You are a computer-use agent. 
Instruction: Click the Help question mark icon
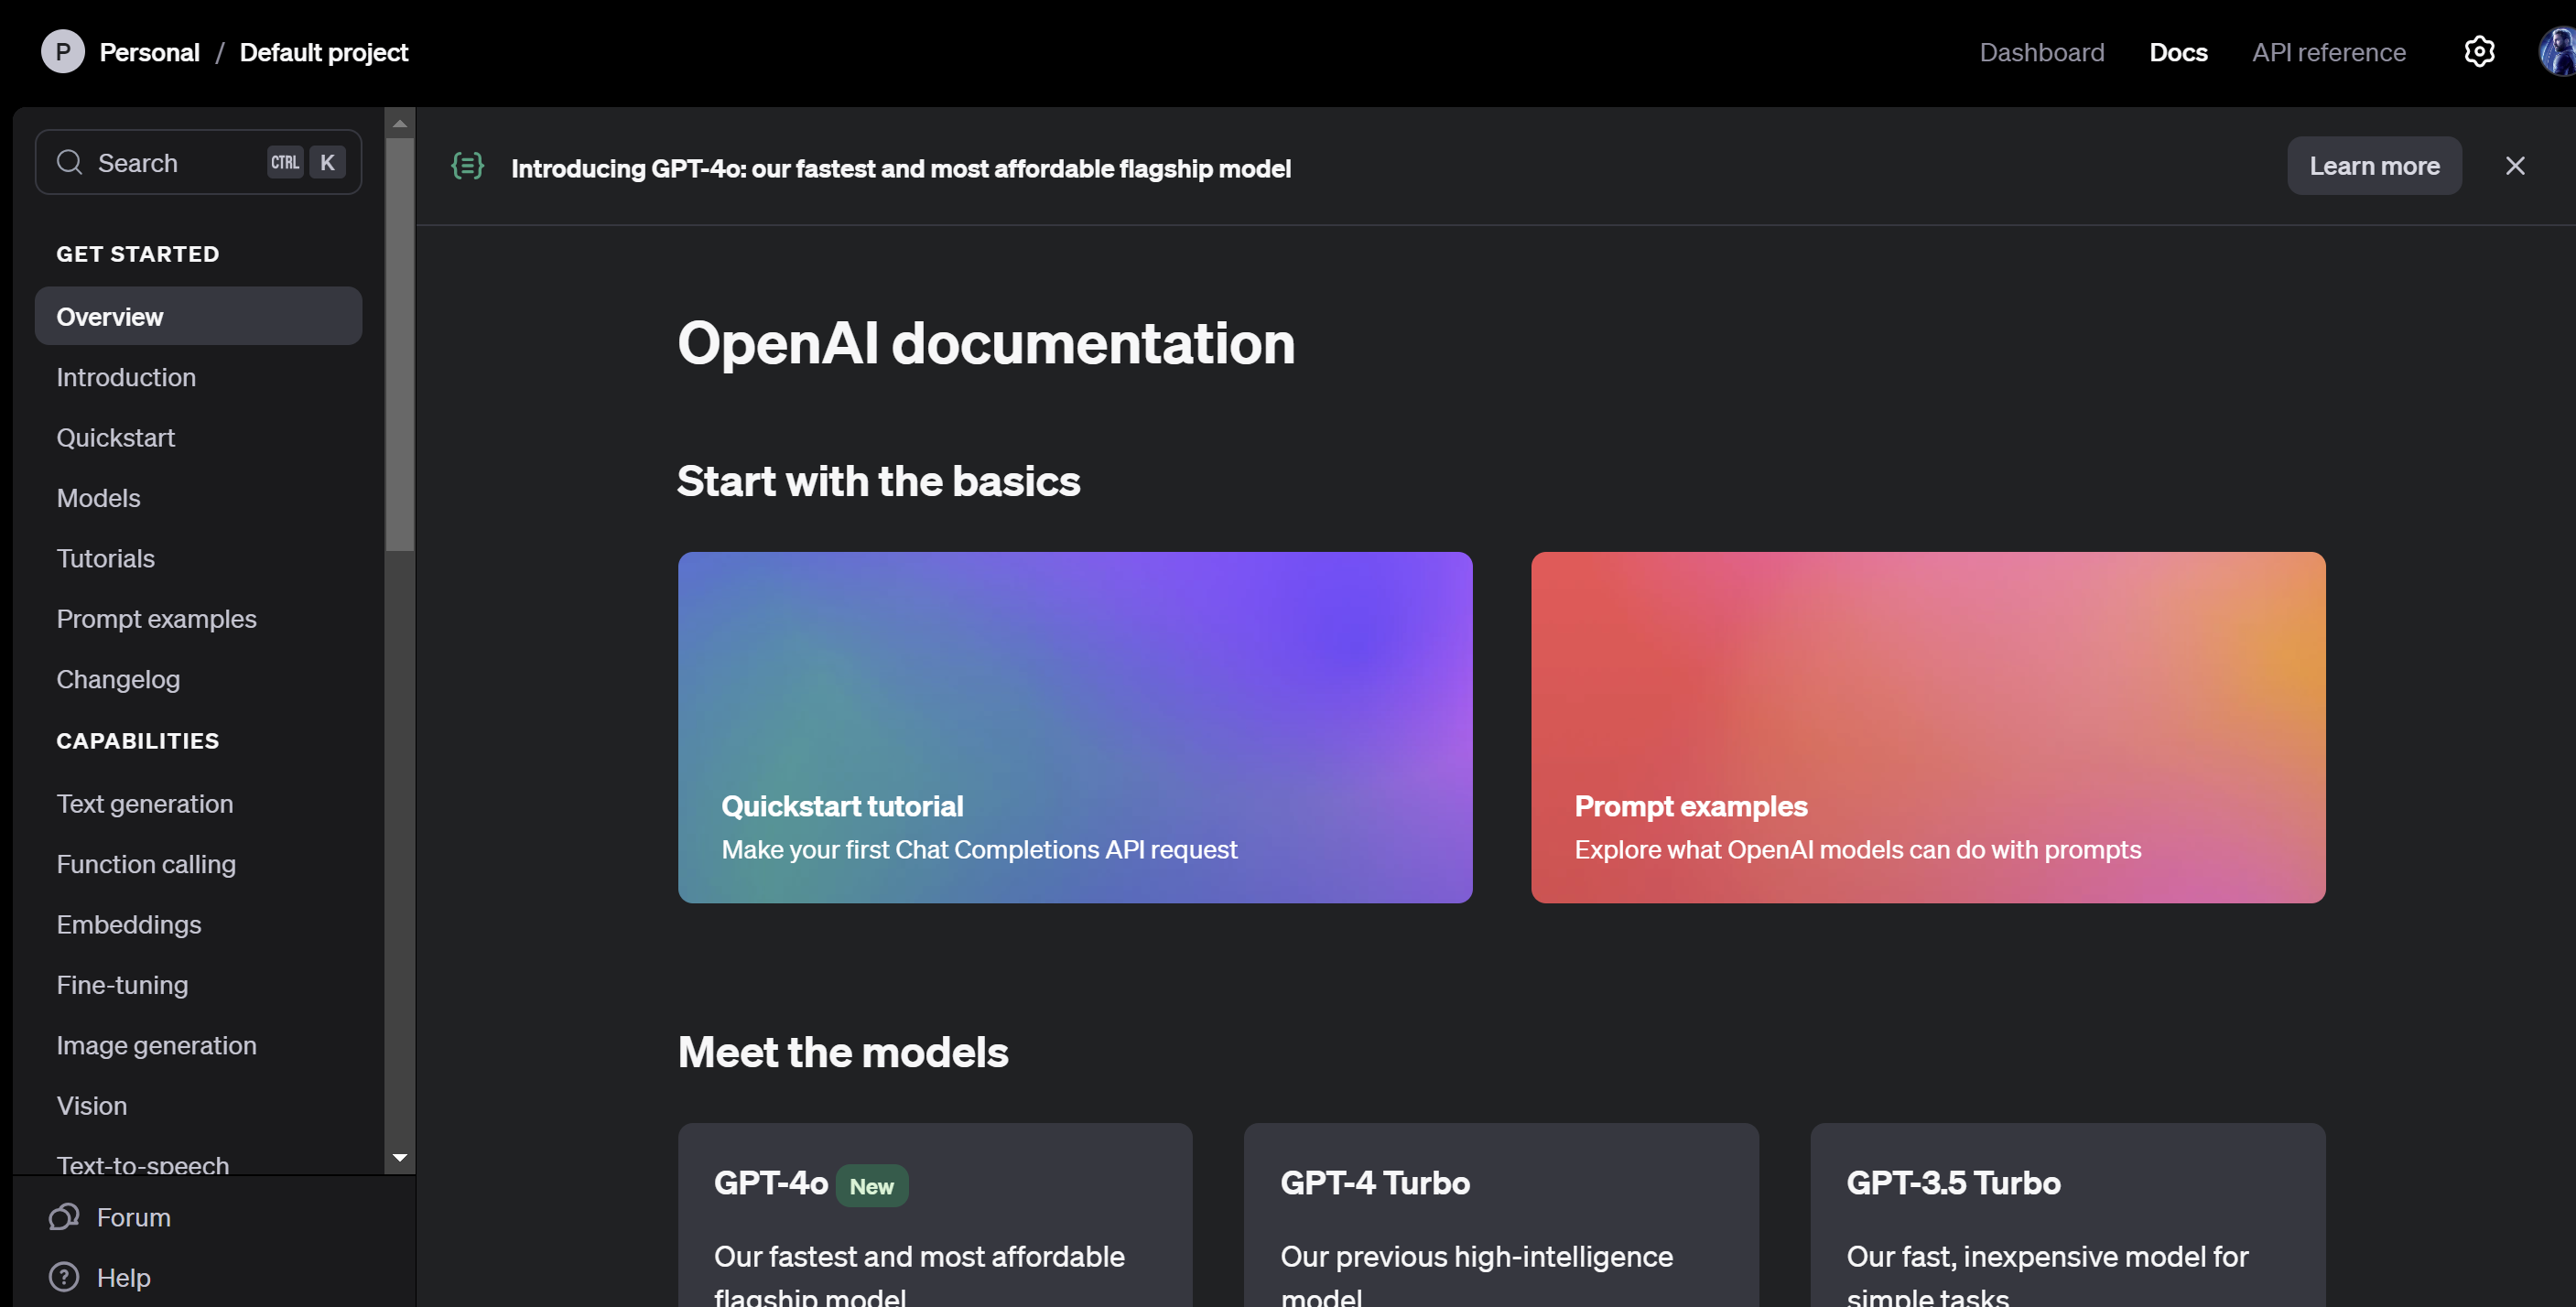[x=64, y=1277]
